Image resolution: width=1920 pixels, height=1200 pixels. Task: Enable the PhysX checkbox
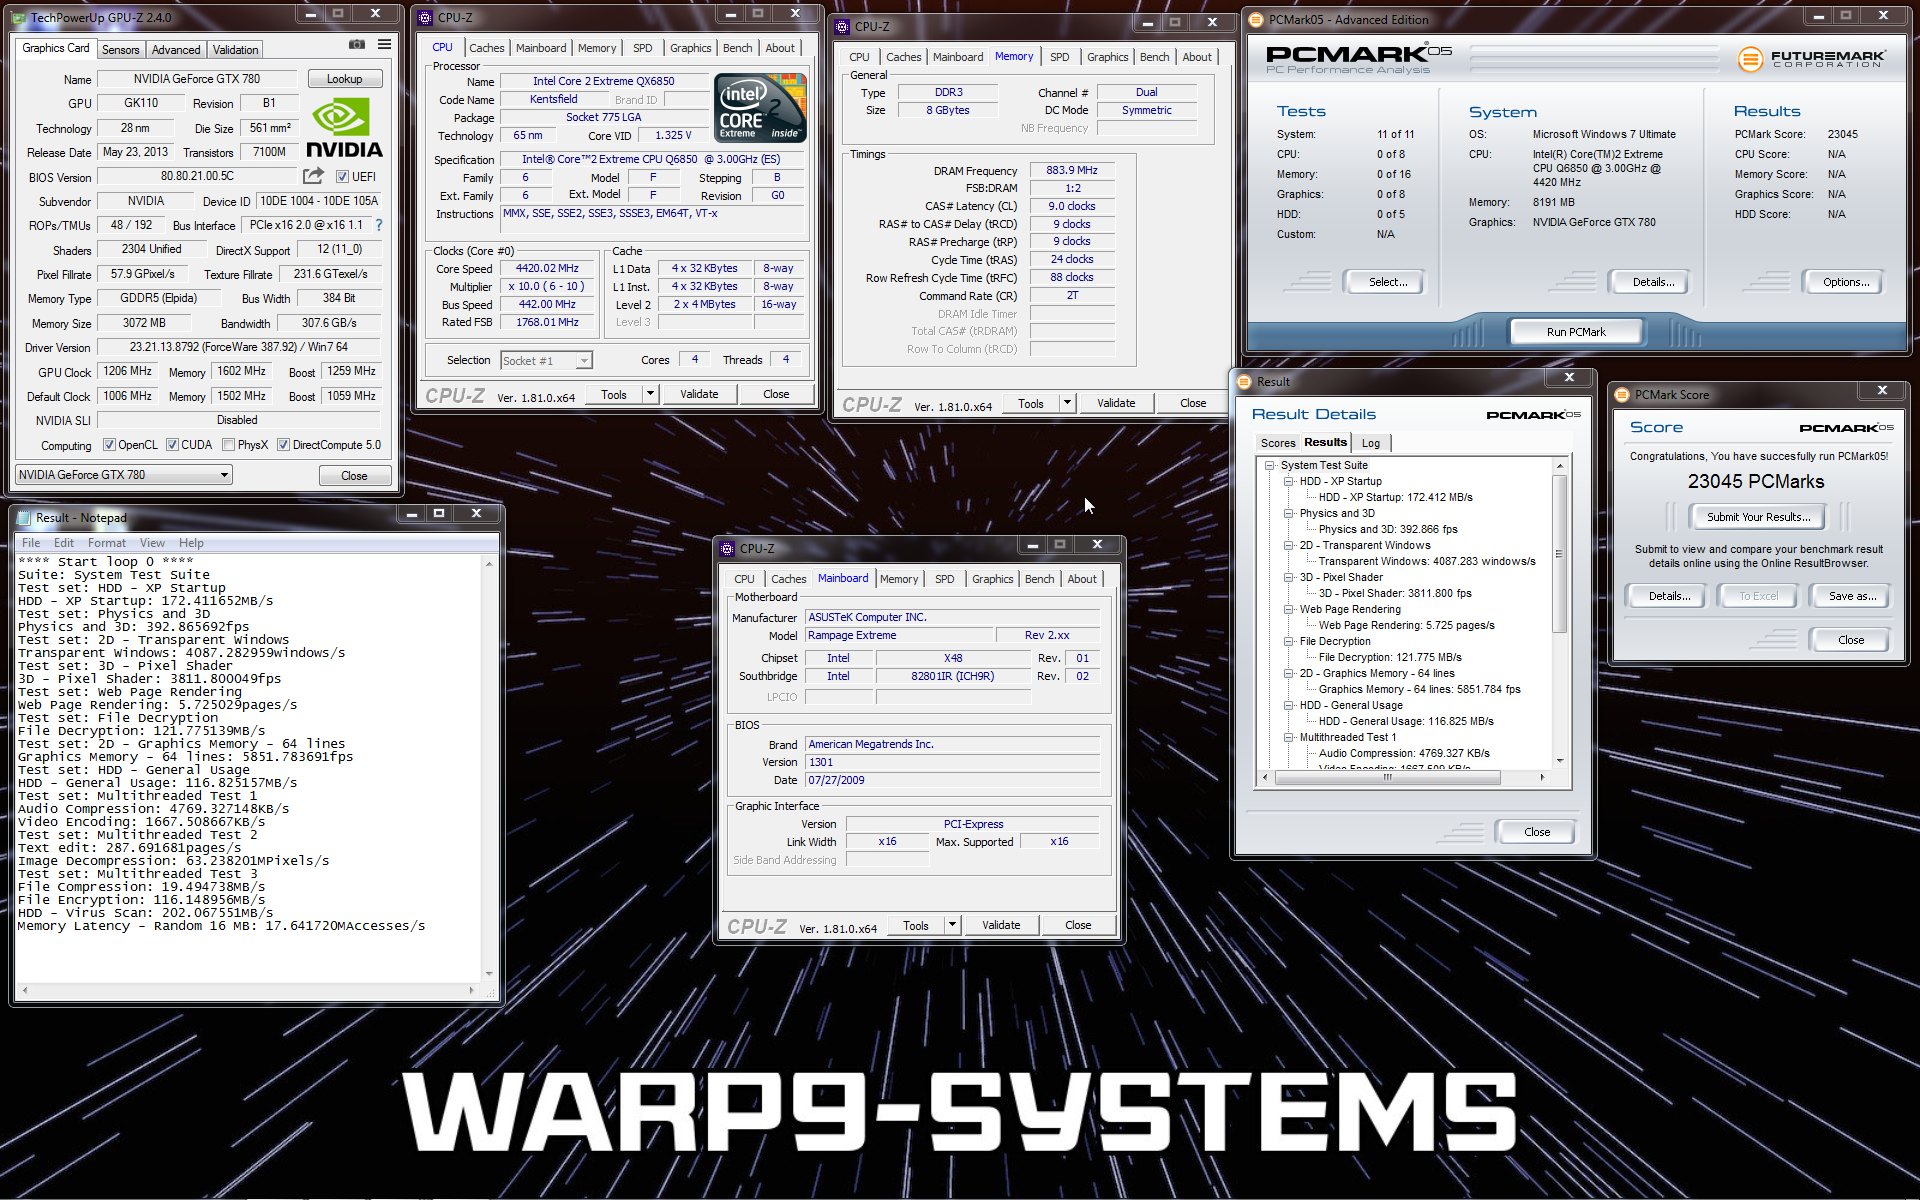229,445
